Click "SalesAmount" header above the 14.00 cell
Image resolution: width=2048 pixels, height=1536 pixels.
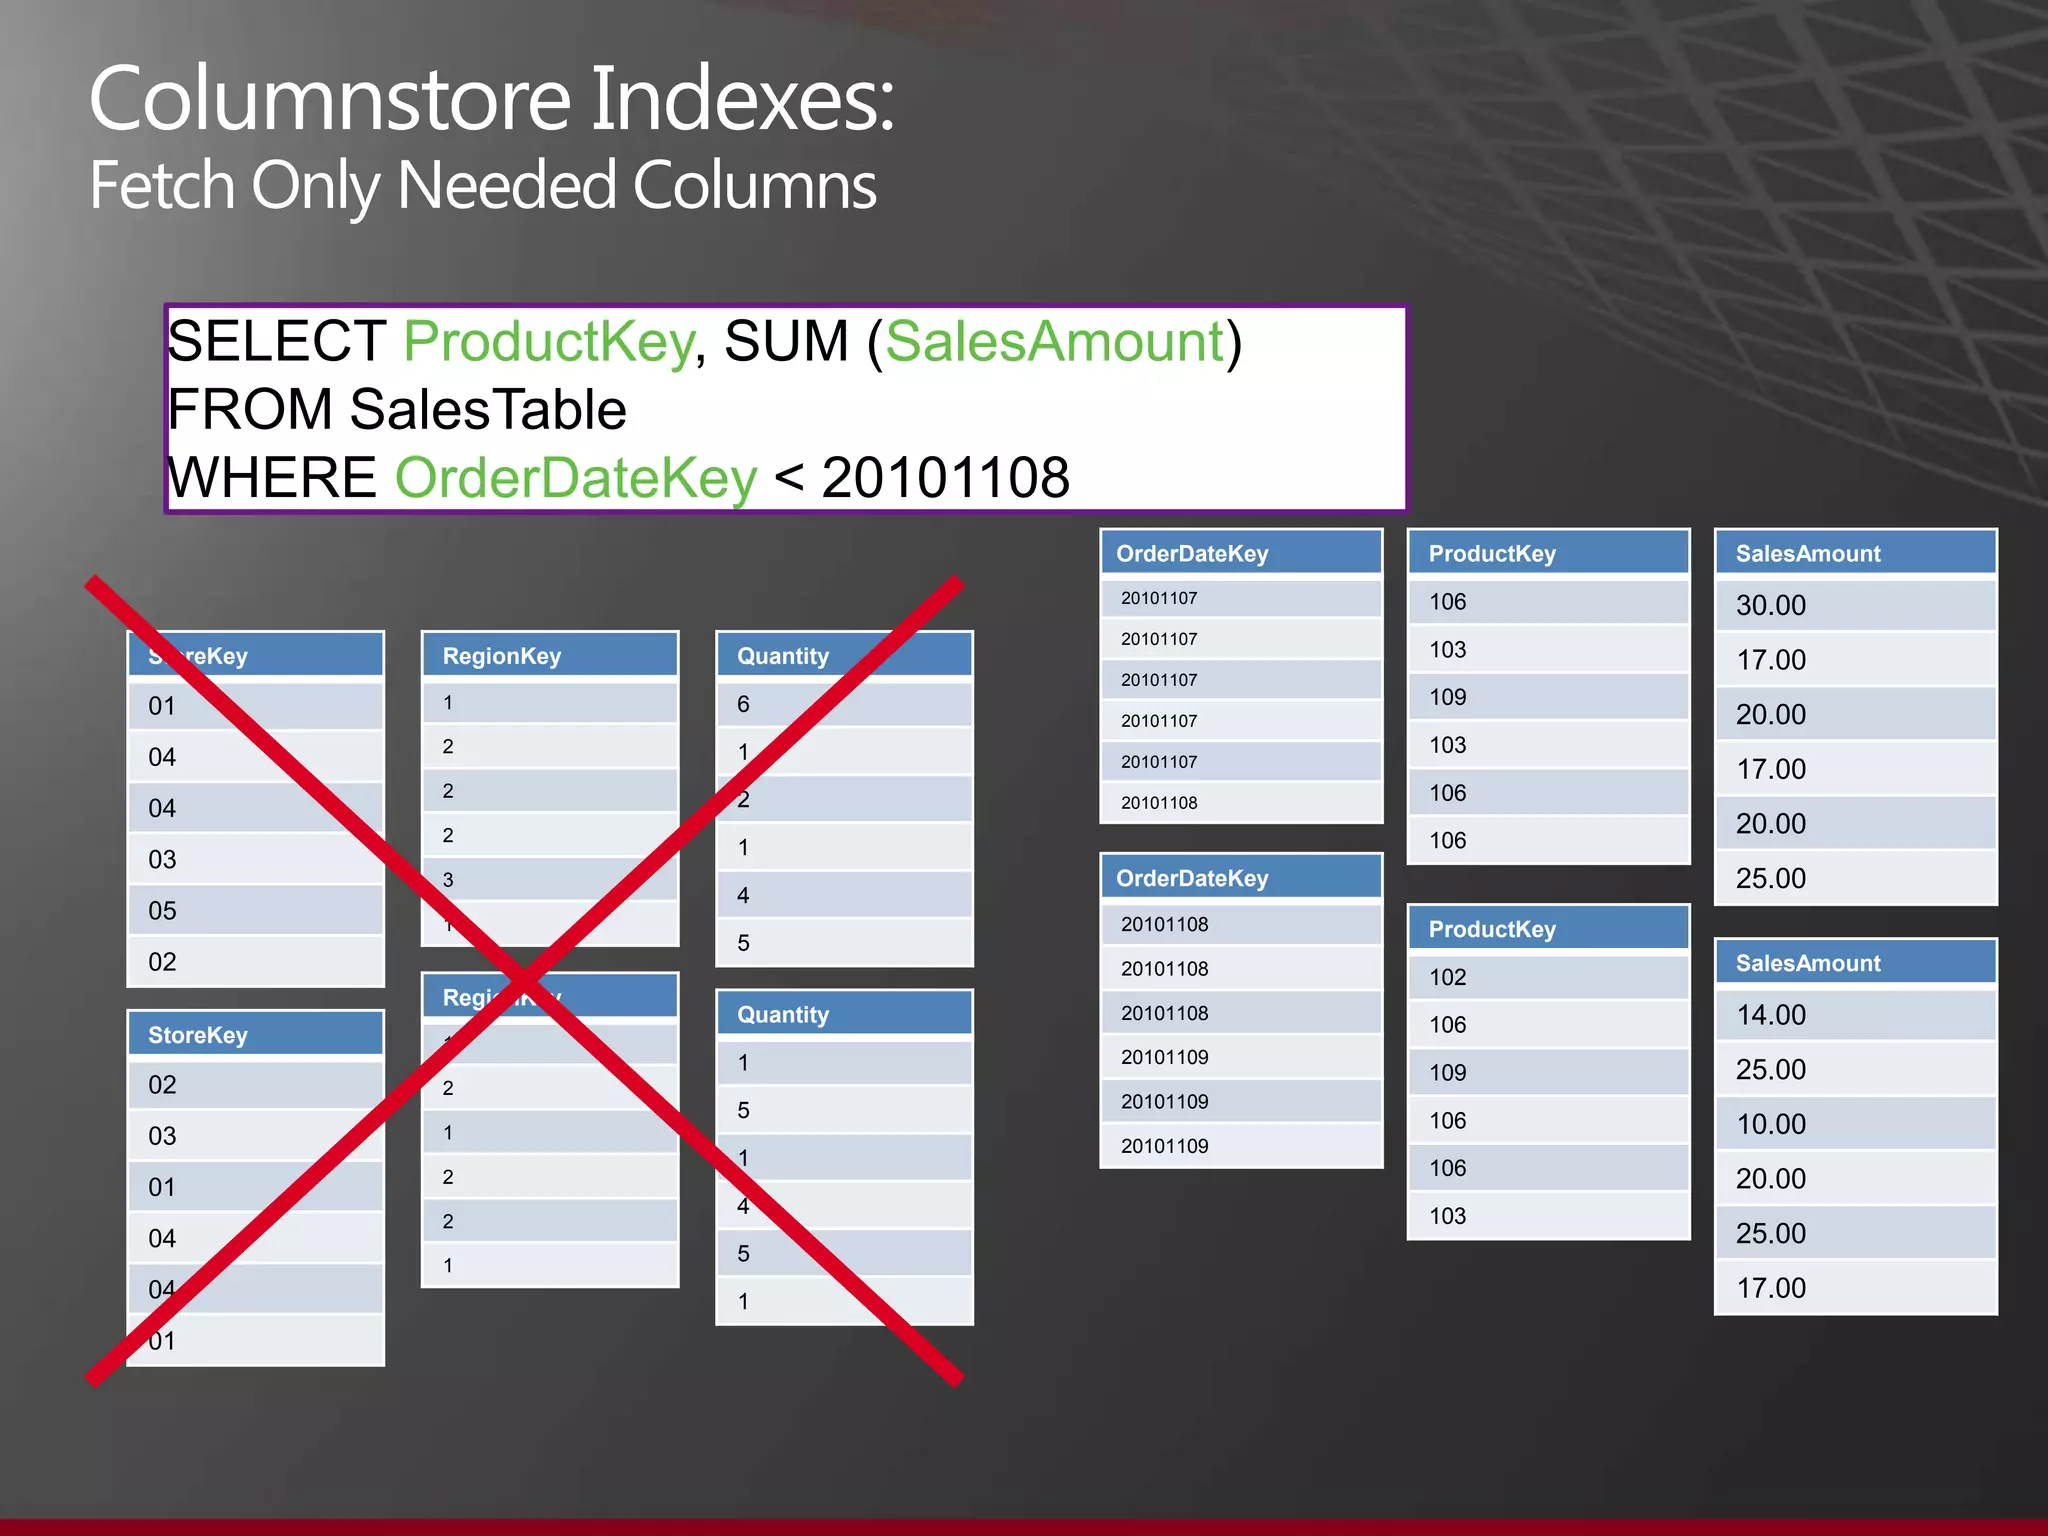1856,963
